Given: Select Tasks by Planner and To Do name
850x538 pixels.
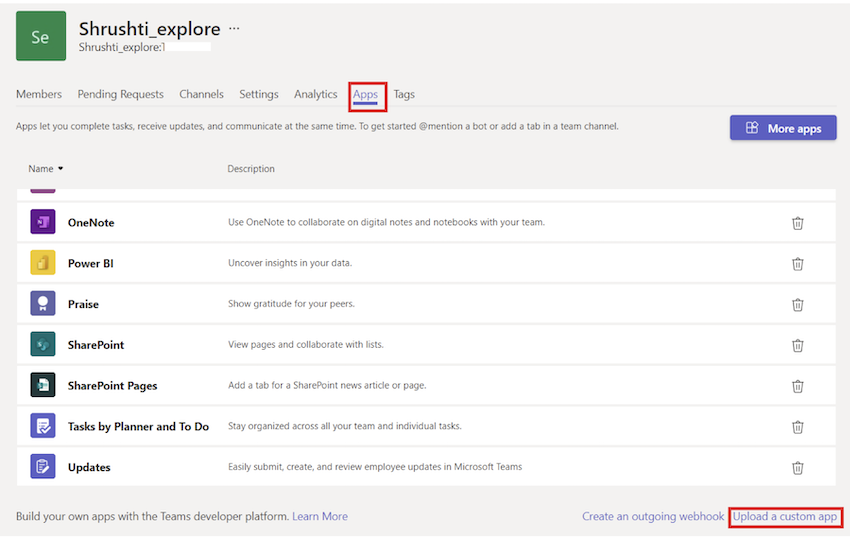Looking at the screenshot, I should [x=138, y=426].
